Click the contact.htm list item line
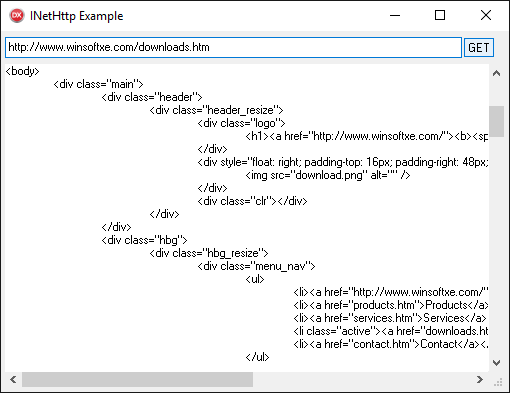The height and width of the screenshot is (393, 510). coord(391,344)
